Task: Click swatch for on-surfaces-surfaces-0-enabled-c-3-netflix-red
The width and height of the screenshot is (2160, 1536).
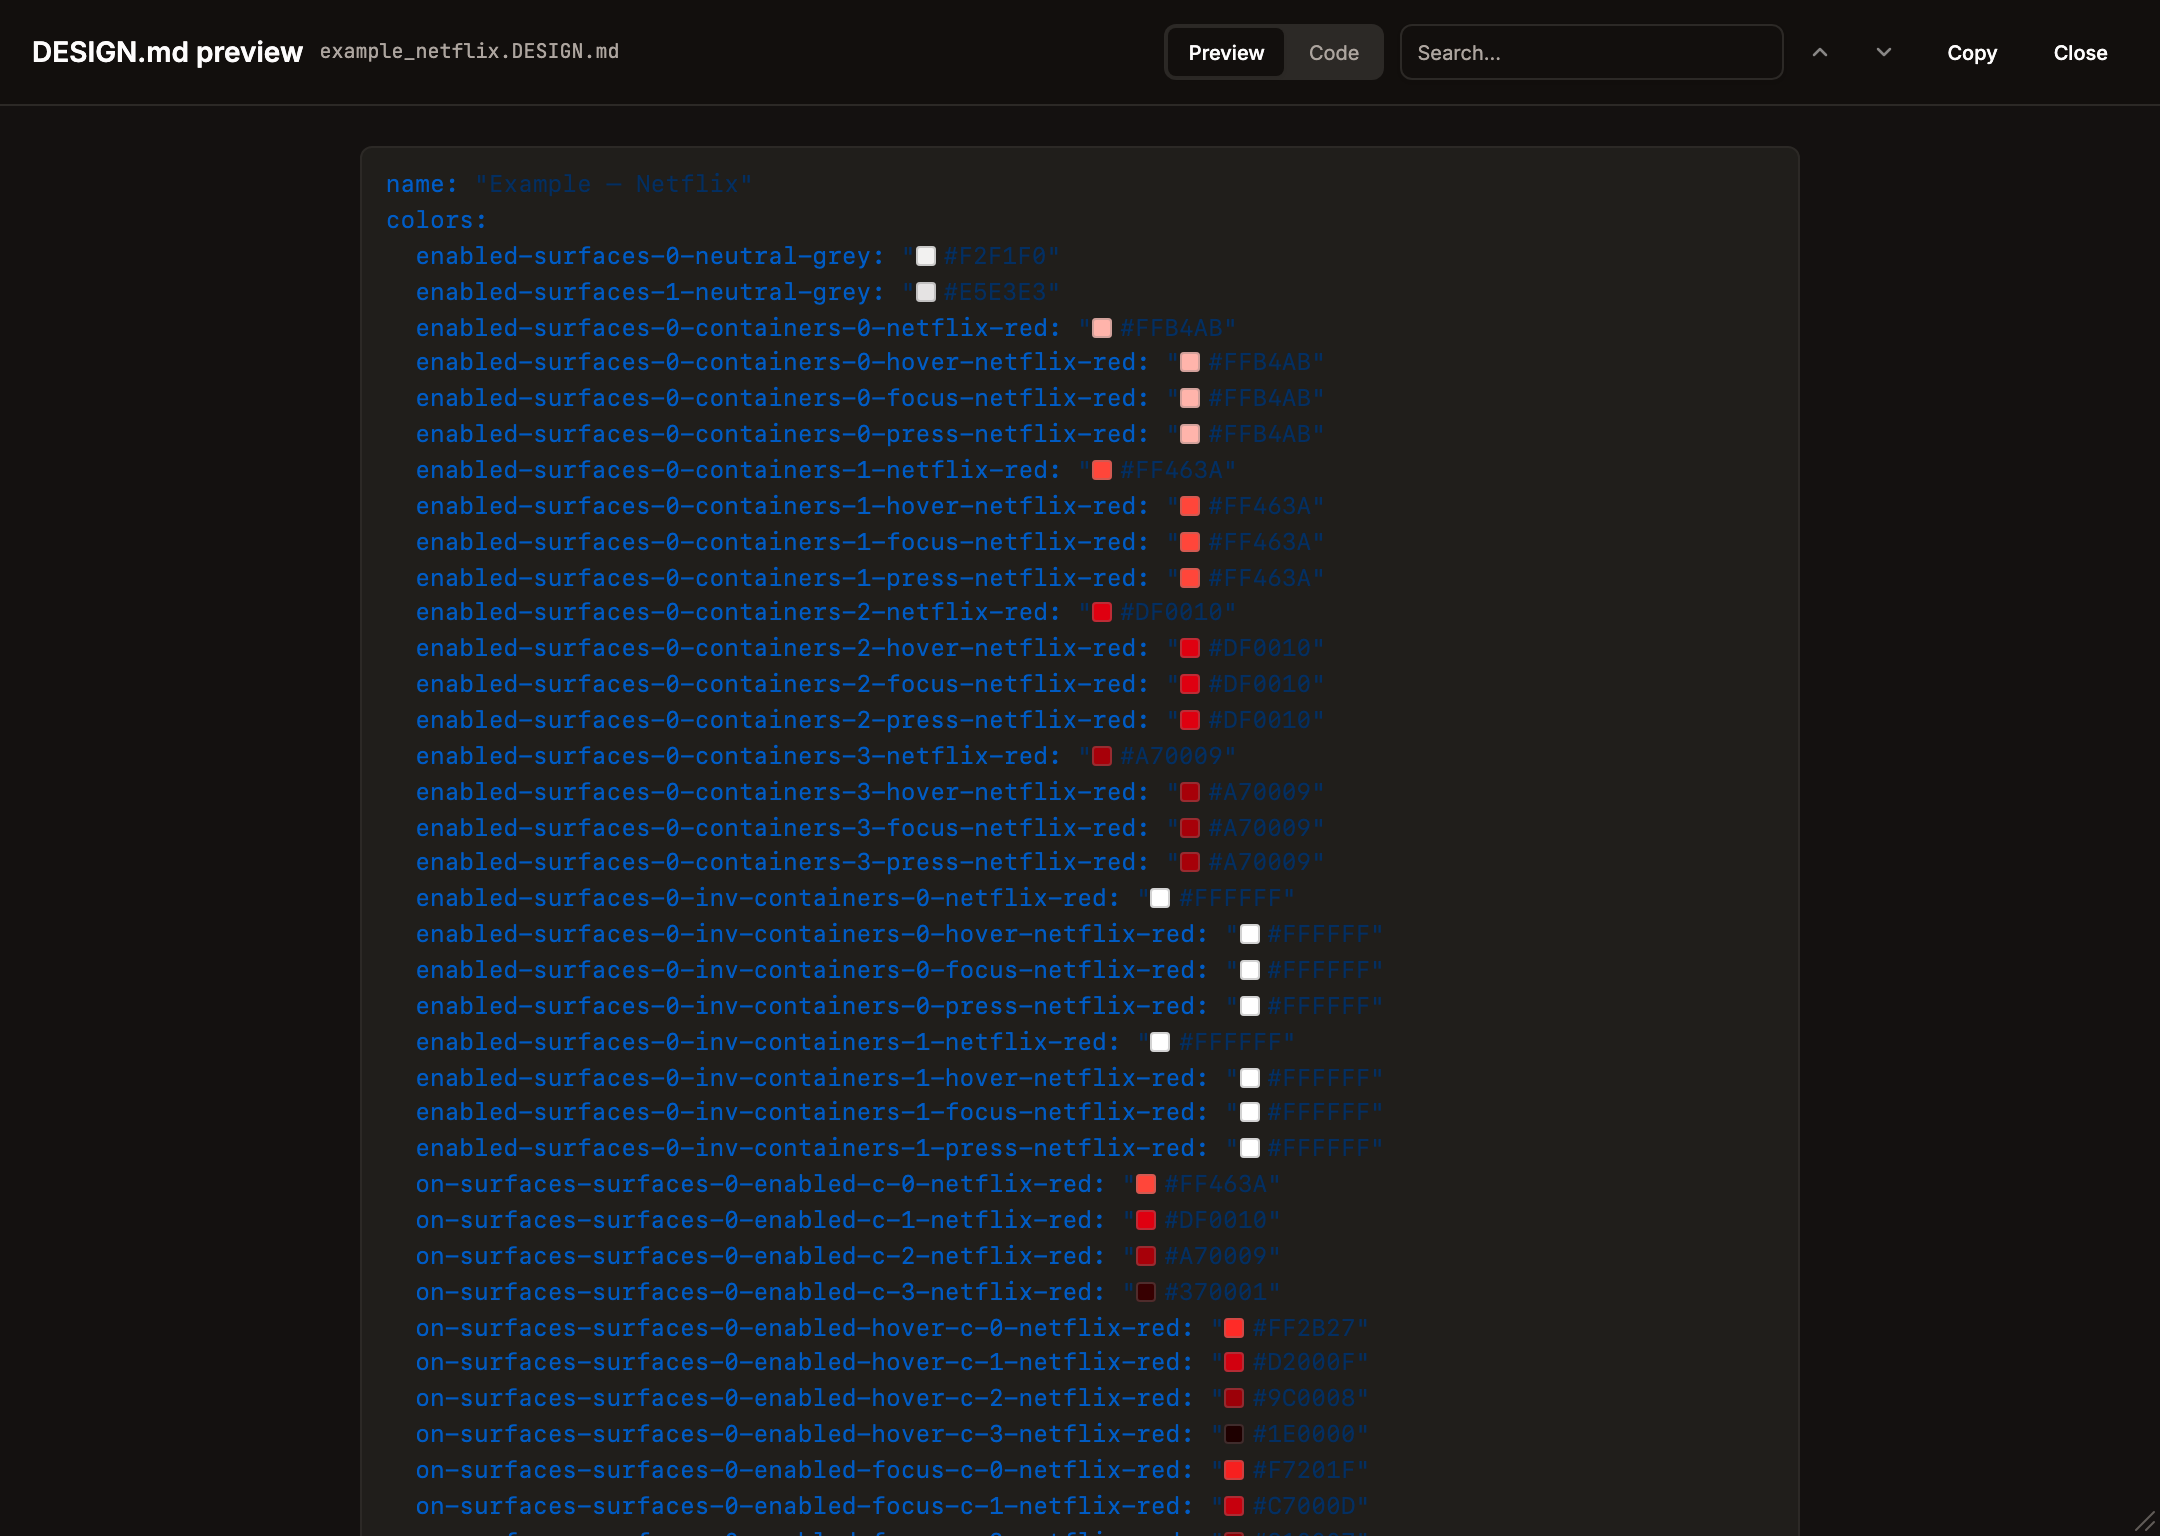Action: coord(1146,1293)
